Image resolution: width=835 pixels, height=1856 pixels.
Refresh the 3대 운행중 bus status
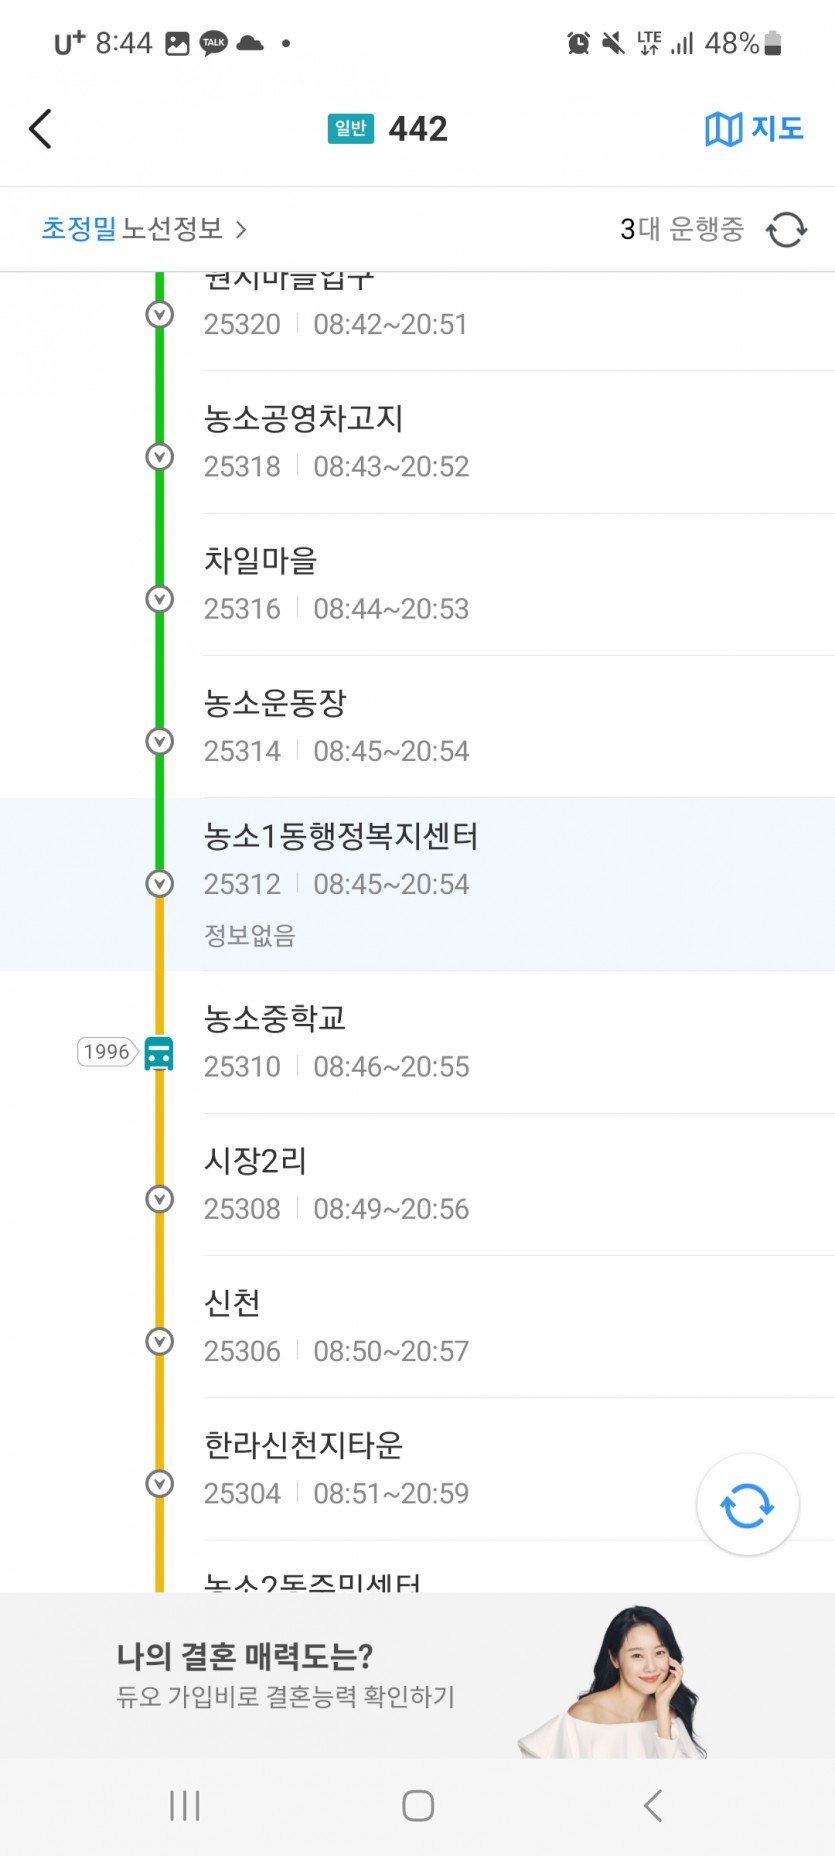pyautogui.click(x=786, y=230)
